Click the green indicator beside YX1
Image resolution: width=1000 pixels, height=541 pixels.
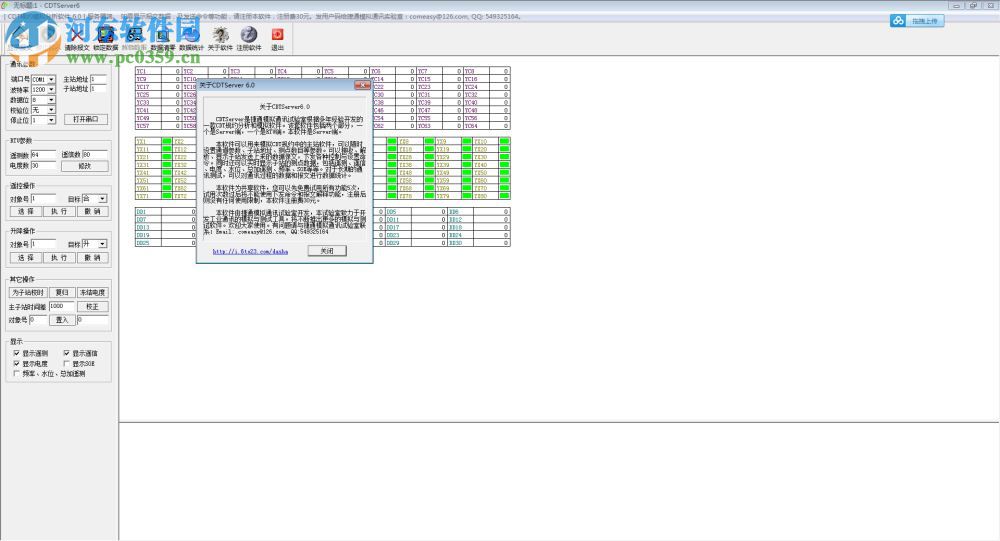pos(167,142)
